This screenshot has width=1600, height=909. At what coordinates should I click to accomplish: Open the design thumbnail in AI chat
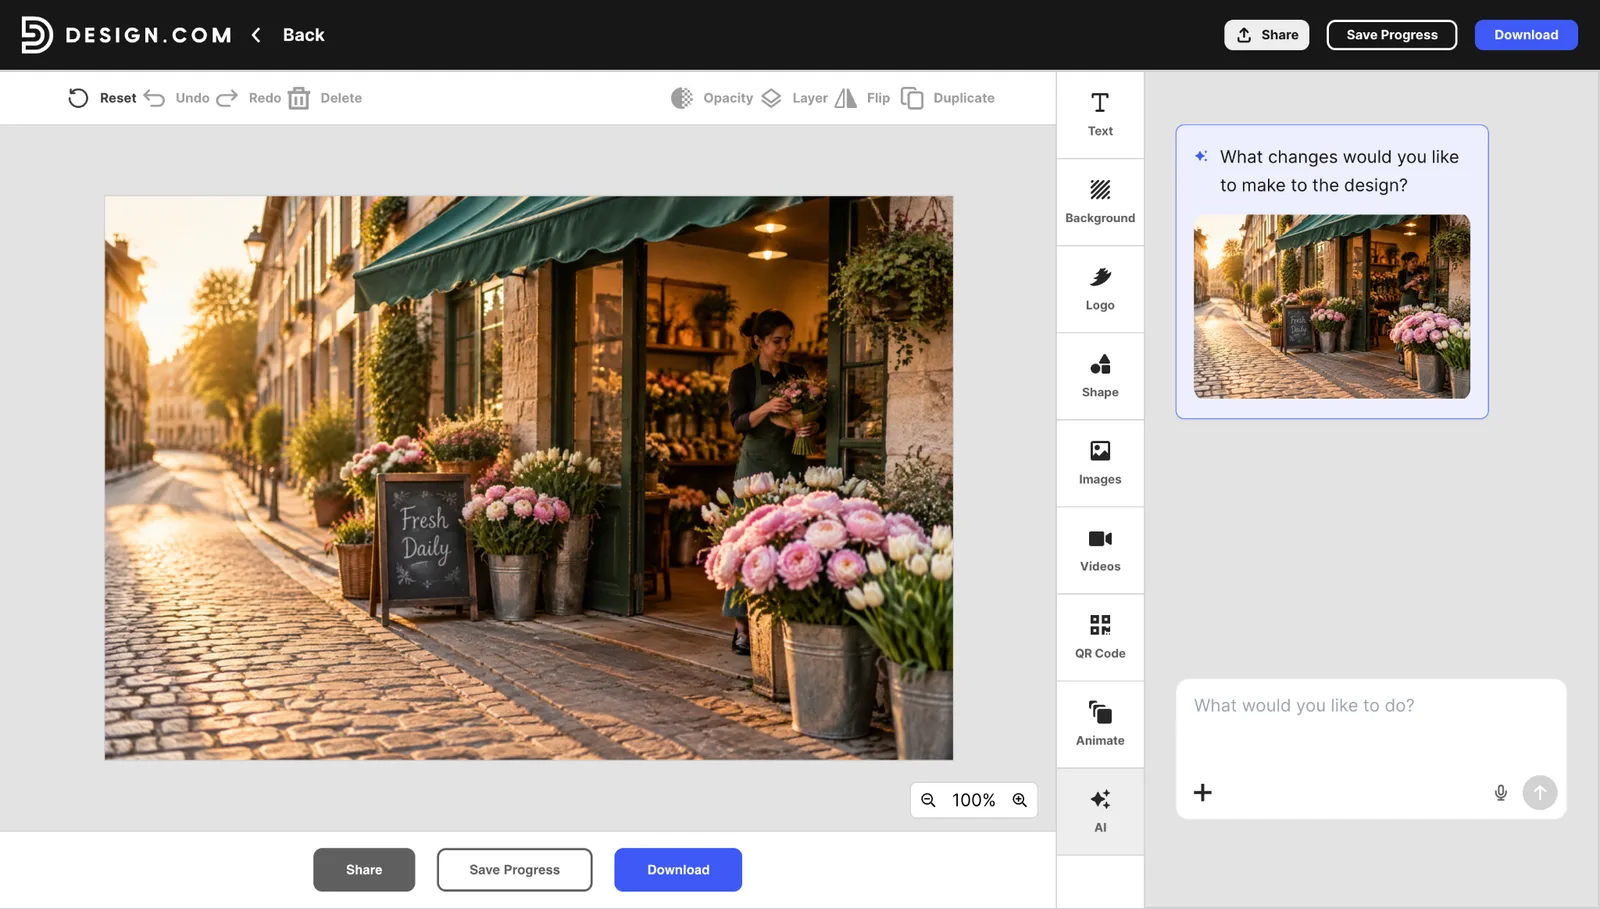[1332, 306]
